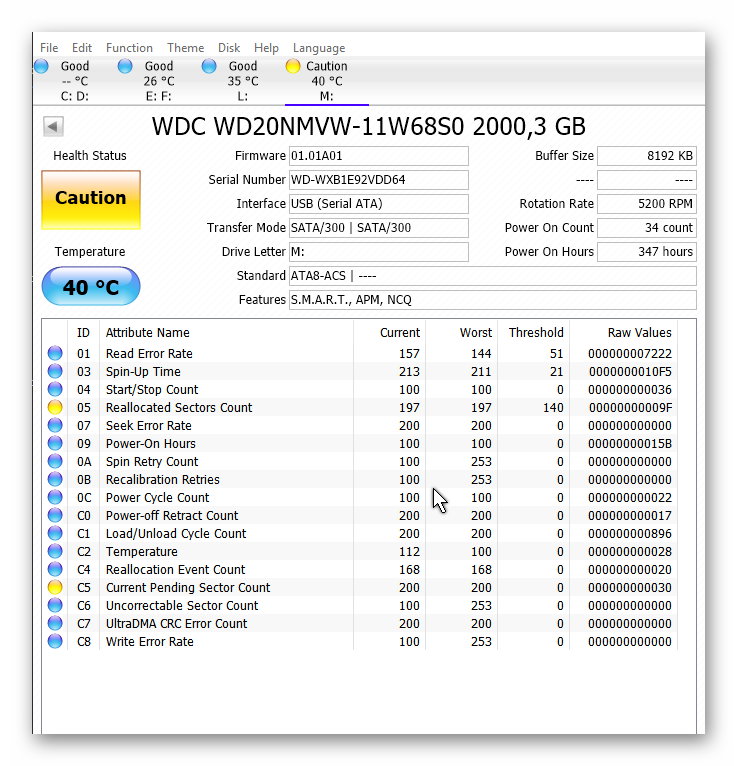Click the blue status dot for Read Error Rate
The height and width of the screenshot is (766, 737).
pos(55,353)
